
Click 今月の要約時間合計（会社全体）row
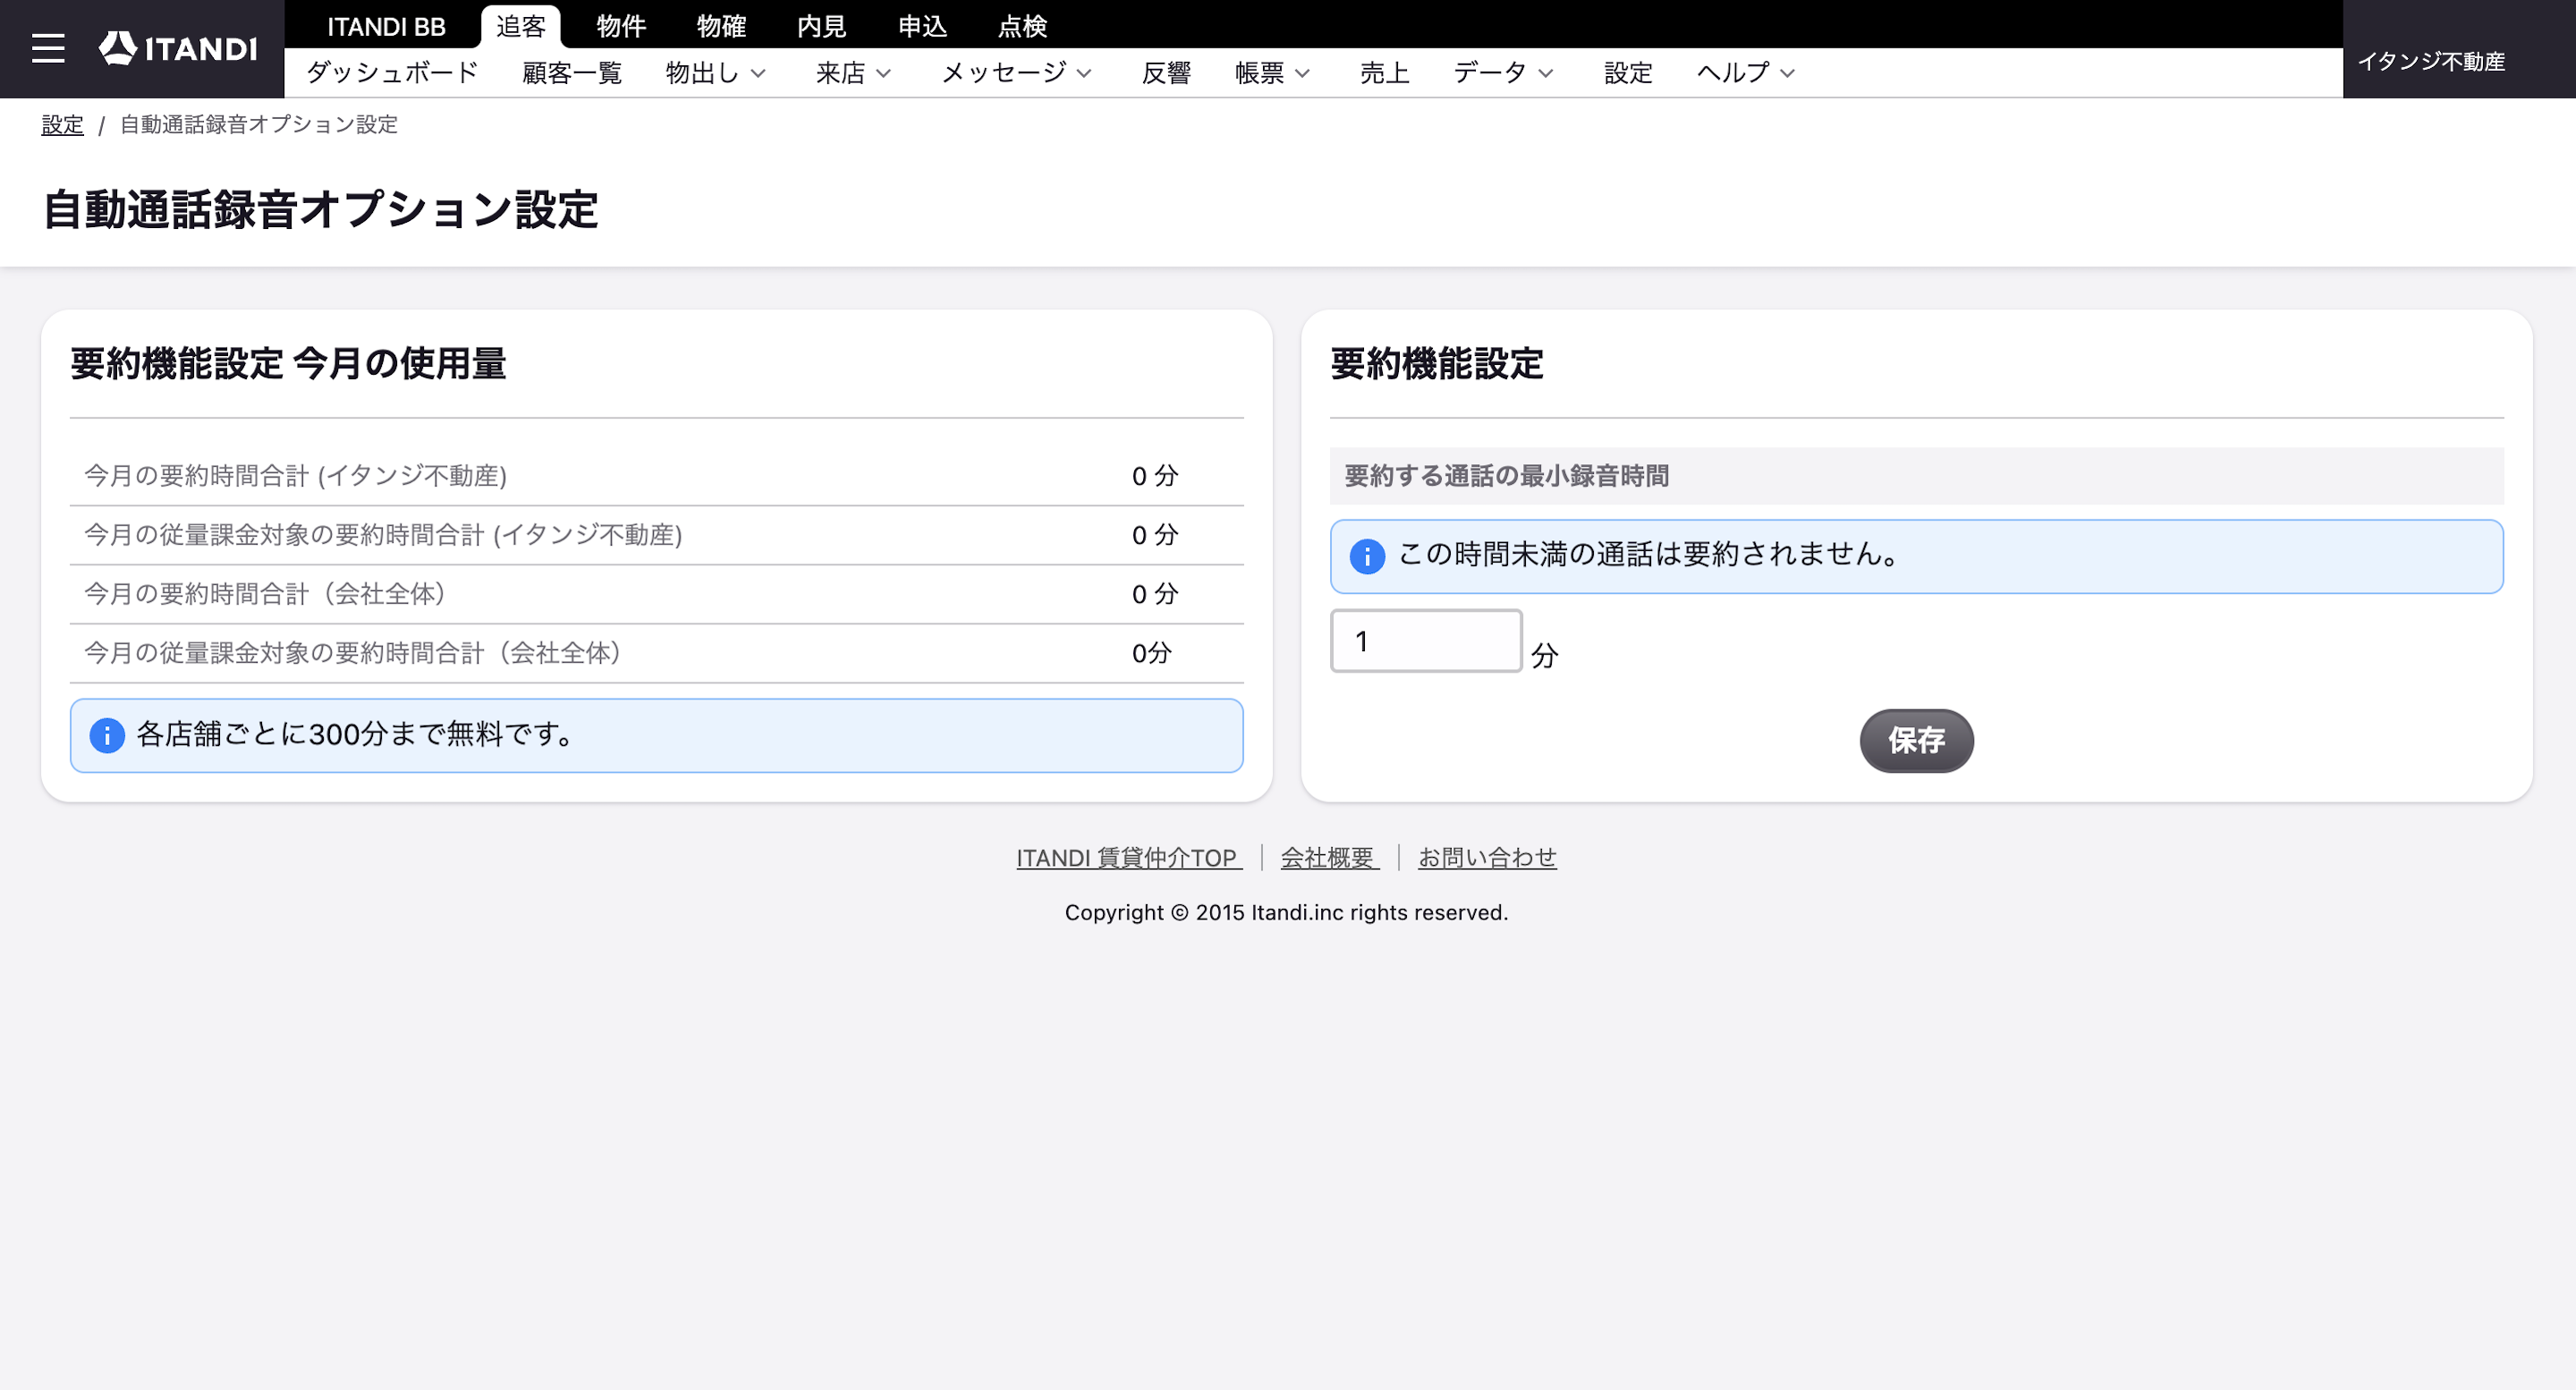(x=657, y=594)
